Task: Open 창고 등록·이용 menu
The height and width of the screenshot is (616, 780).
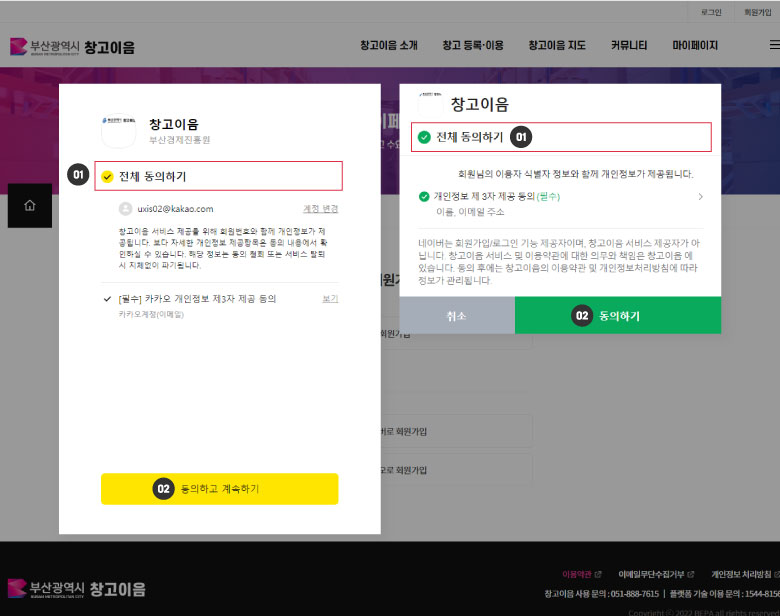Action: tap(473, 45)
